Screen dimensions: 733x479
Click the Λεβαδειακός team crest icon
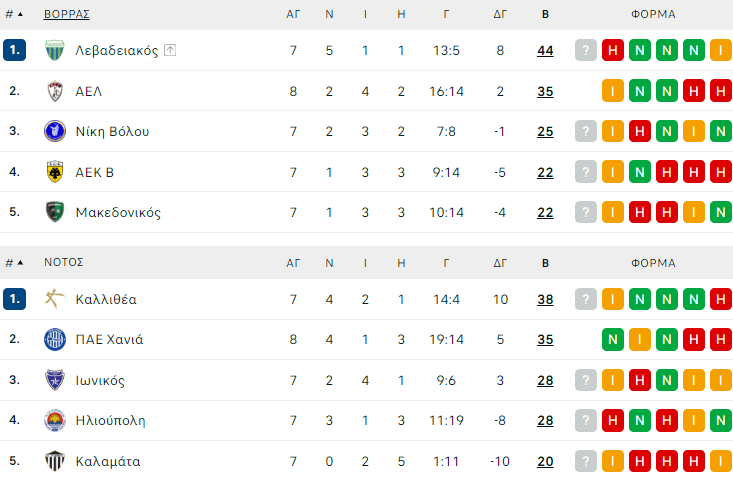[55, 50]
